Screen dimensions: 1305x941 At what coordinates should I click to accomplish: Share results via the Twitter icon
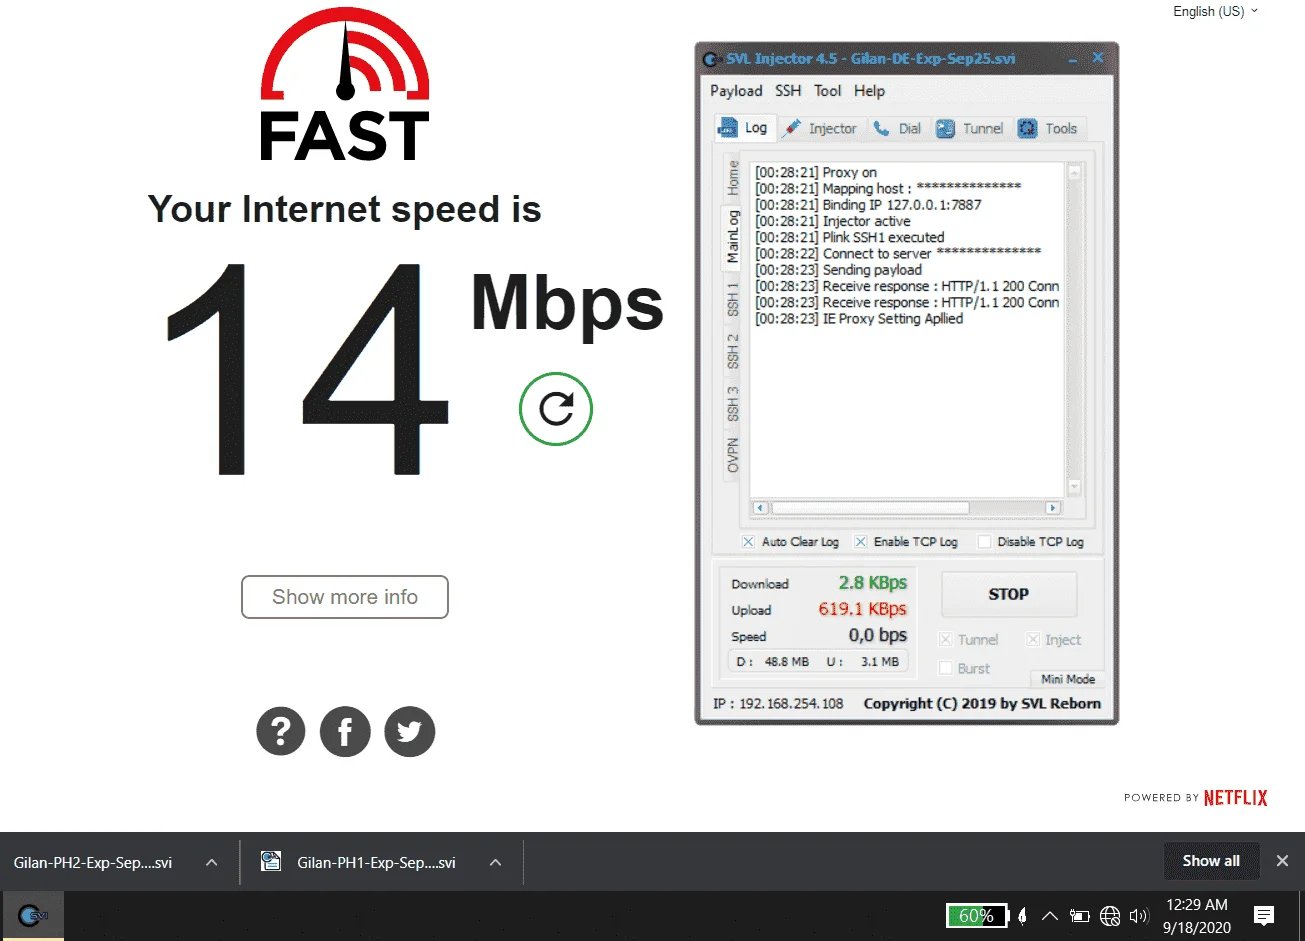pos(410,731)
